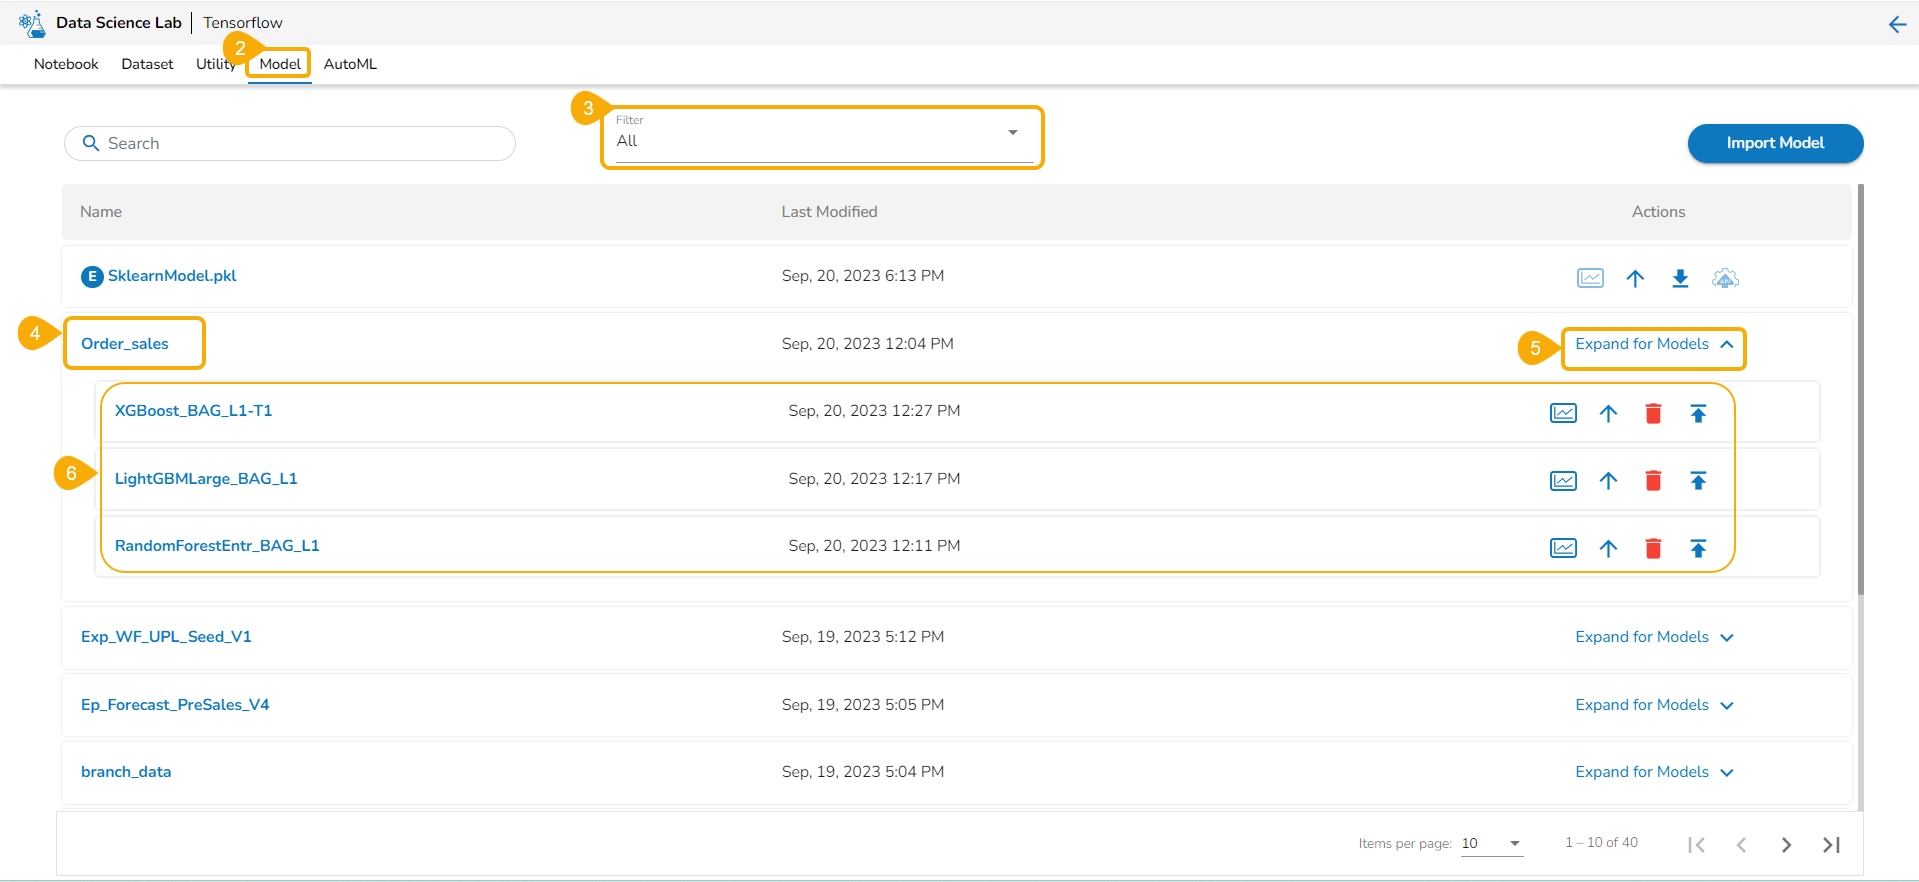Expand models for Exp_WF_UPL_Seed_V1
The width and height of the screenshot is (1919, 882).
(1654, 637)
